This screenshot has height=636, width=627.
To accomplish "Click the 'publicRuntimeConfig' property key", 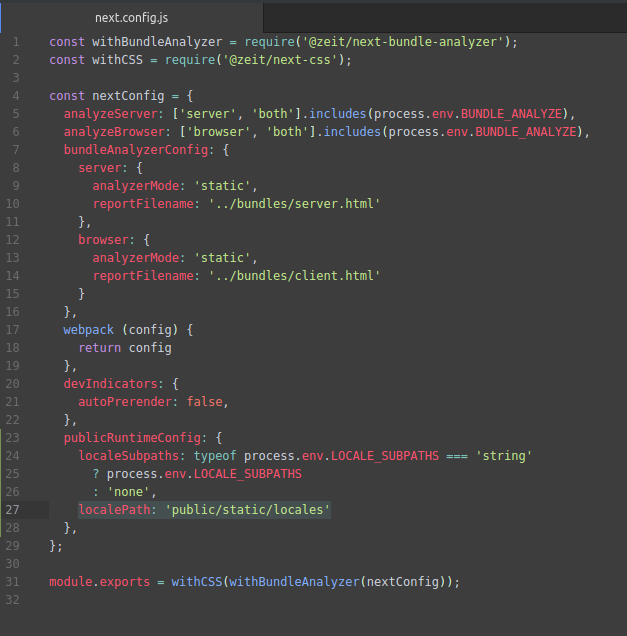I will tap(132, 438).
